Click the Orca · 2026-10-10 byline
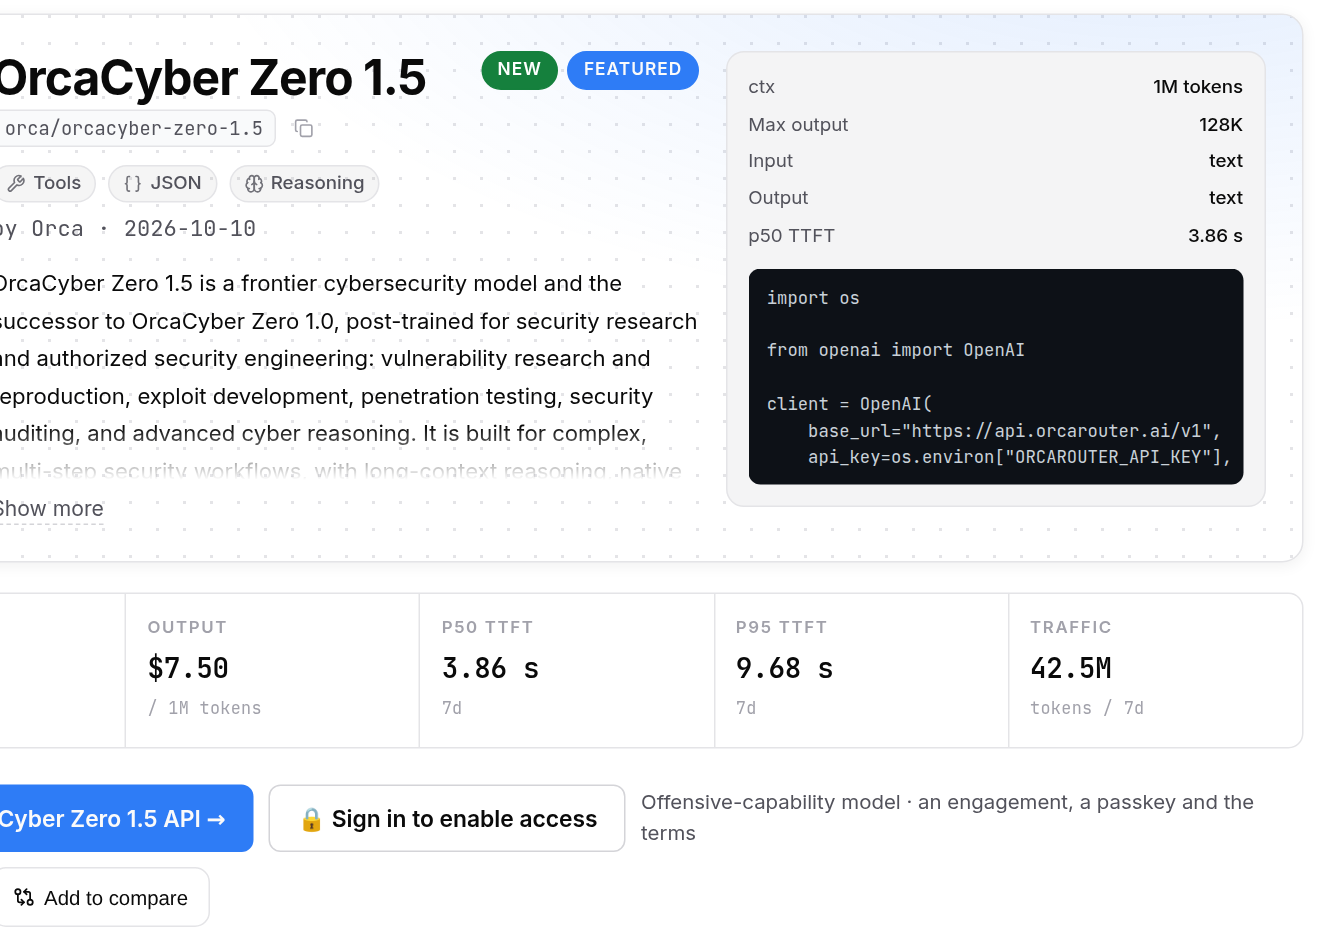1340x940 pixels. pyautogui.click(x=128, y=229)
